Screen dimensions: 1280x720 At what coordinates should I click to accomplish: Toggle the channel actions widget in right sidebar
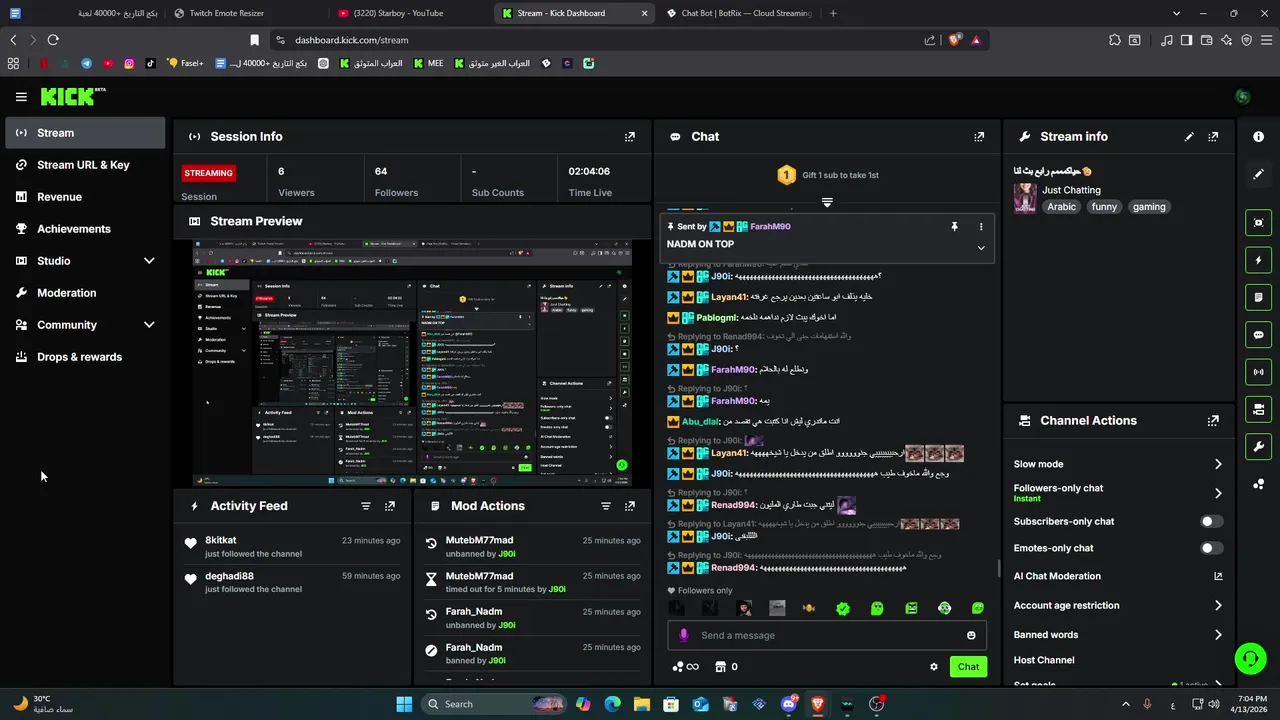click(1258, 409)
